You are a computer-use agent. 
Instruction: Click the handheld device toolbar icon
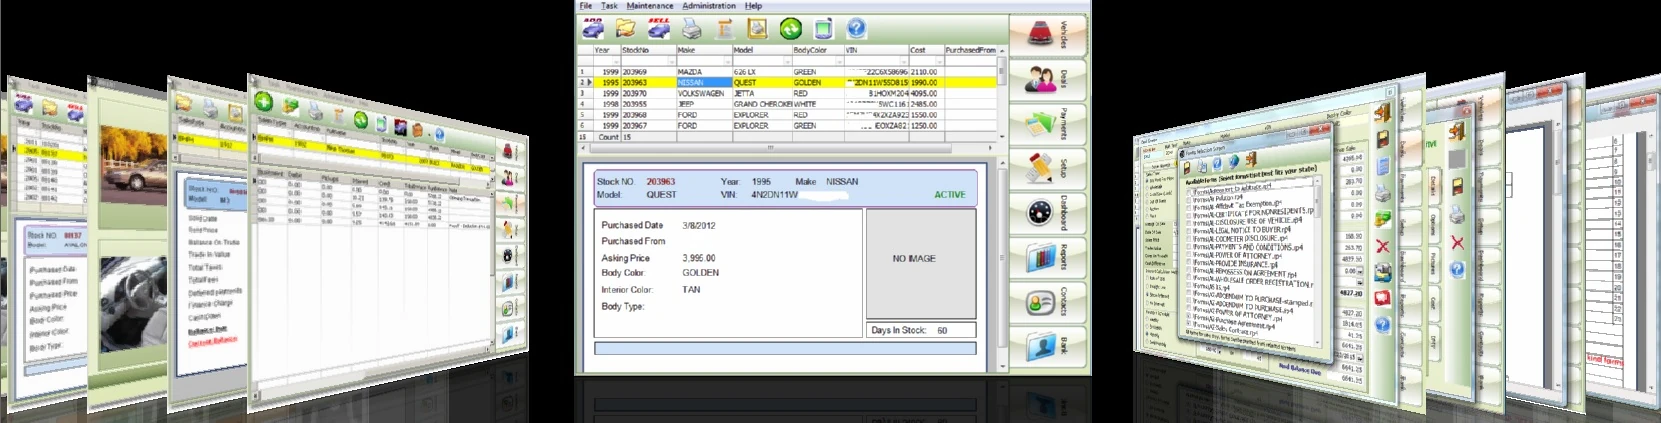(x=823, y=29)
